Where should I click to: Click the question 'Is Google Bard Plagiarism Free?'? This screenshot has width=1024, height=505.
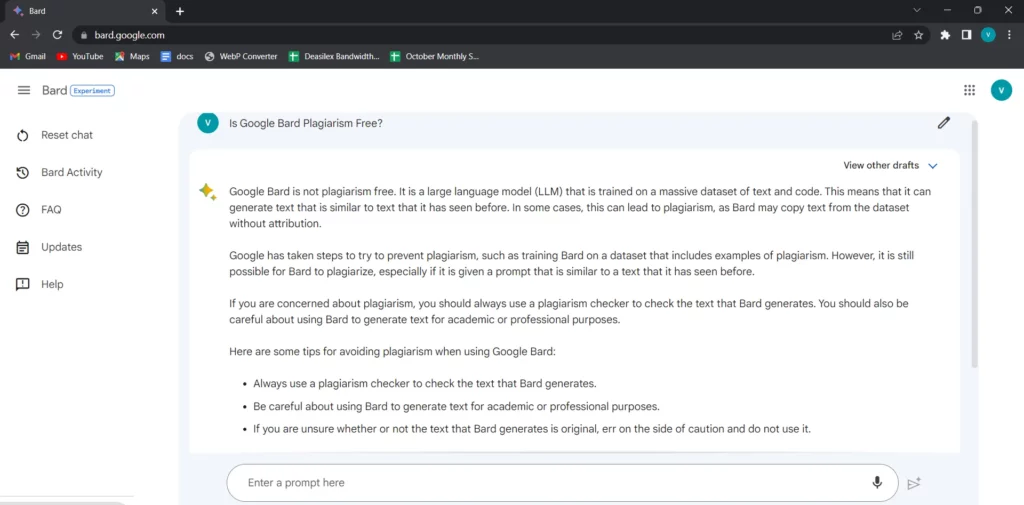[306, 123]
